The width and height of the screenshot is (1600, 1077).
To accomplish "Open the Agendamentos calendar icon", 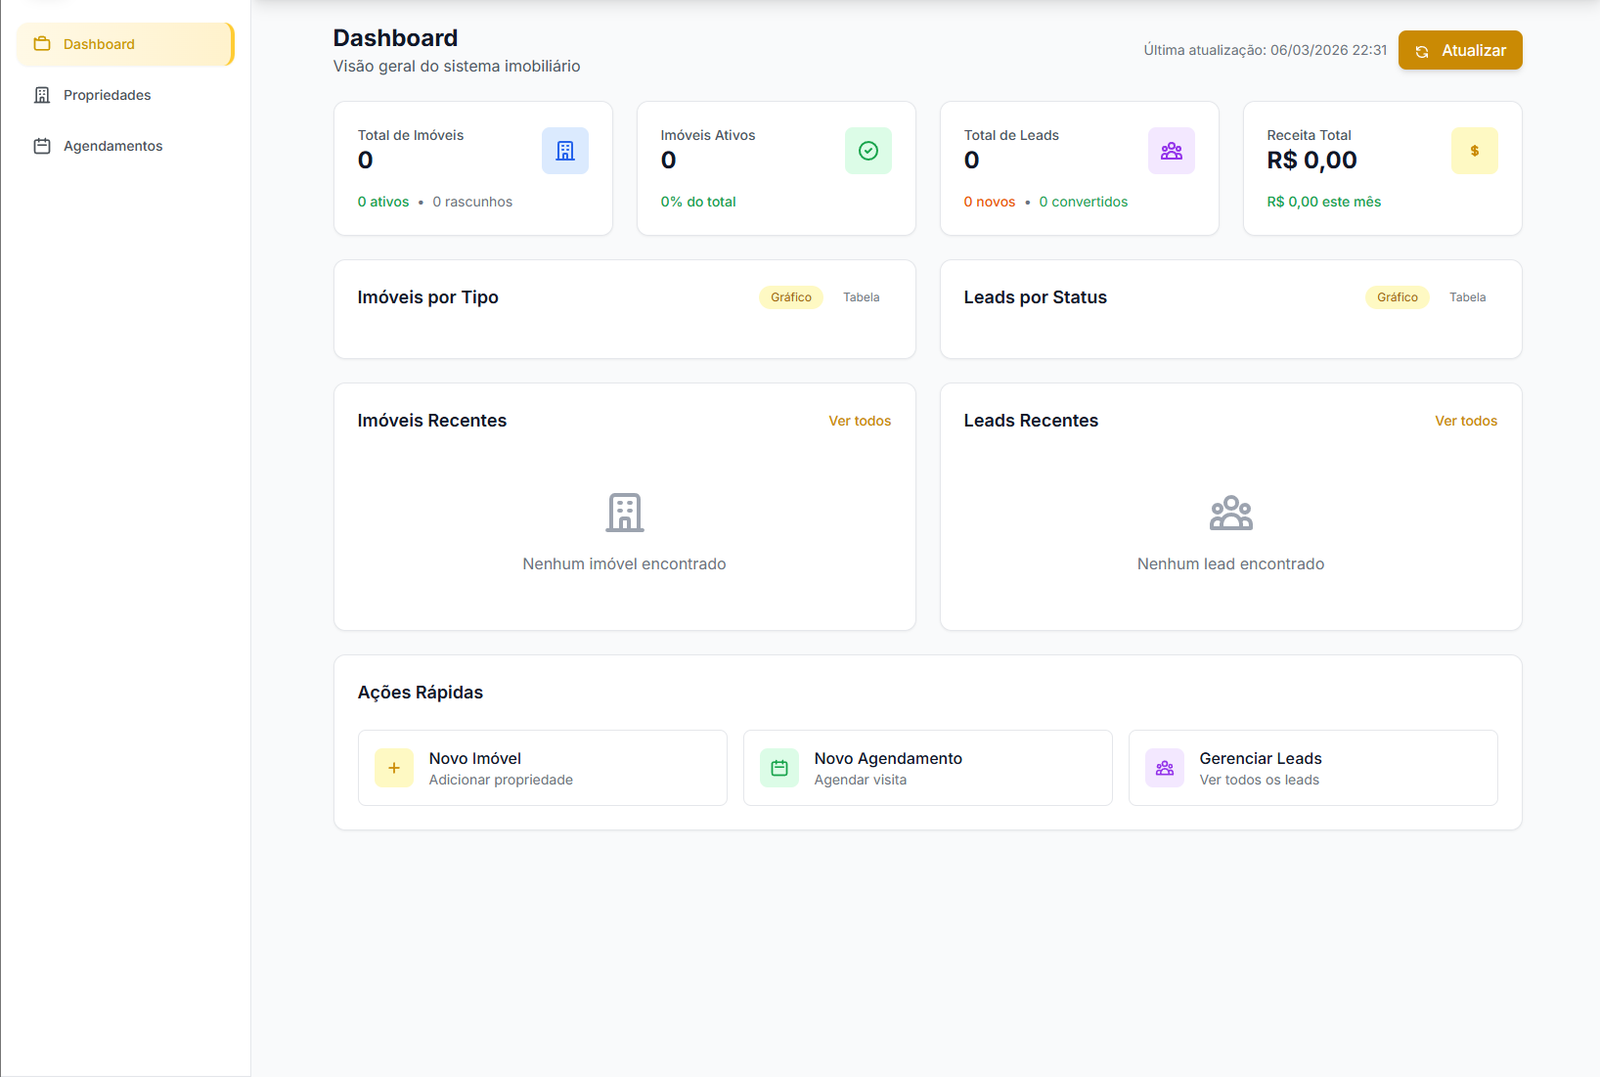I will [41, 145].
